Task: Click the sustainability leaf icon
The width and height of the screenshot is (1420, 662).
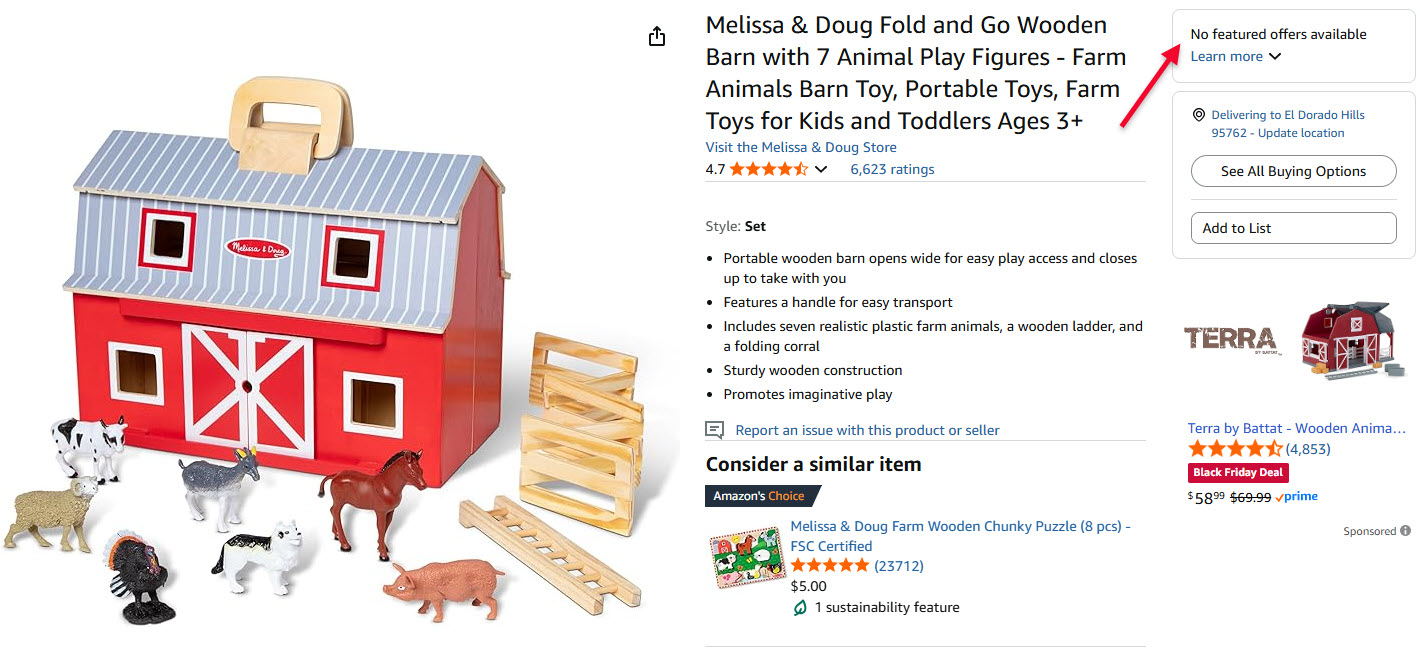Action: (x=799, y=607)
